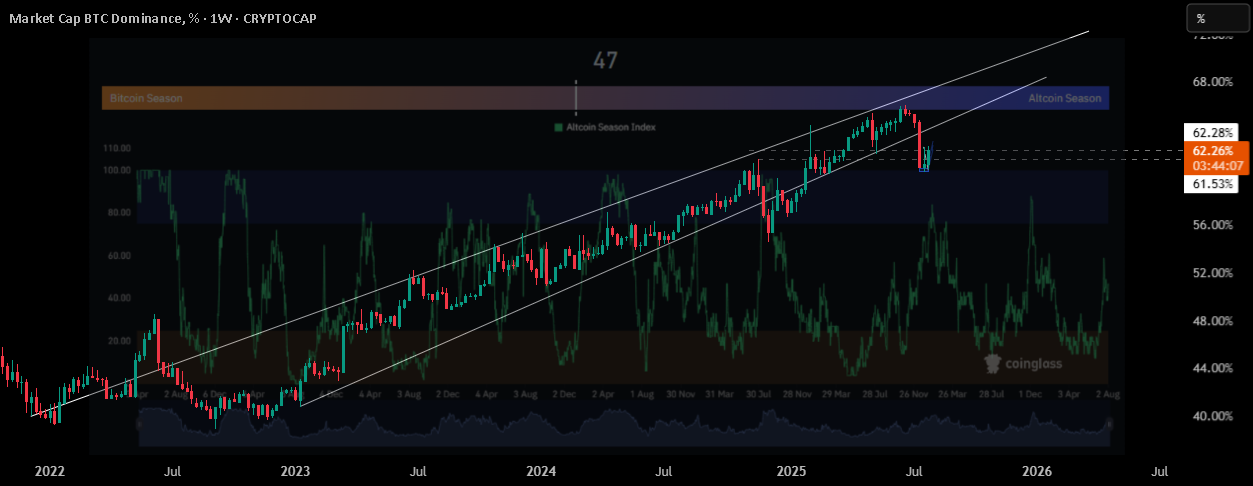Click the 2024 label on time axis
This screenshot has width=1253, height=486.
point(541,469)
